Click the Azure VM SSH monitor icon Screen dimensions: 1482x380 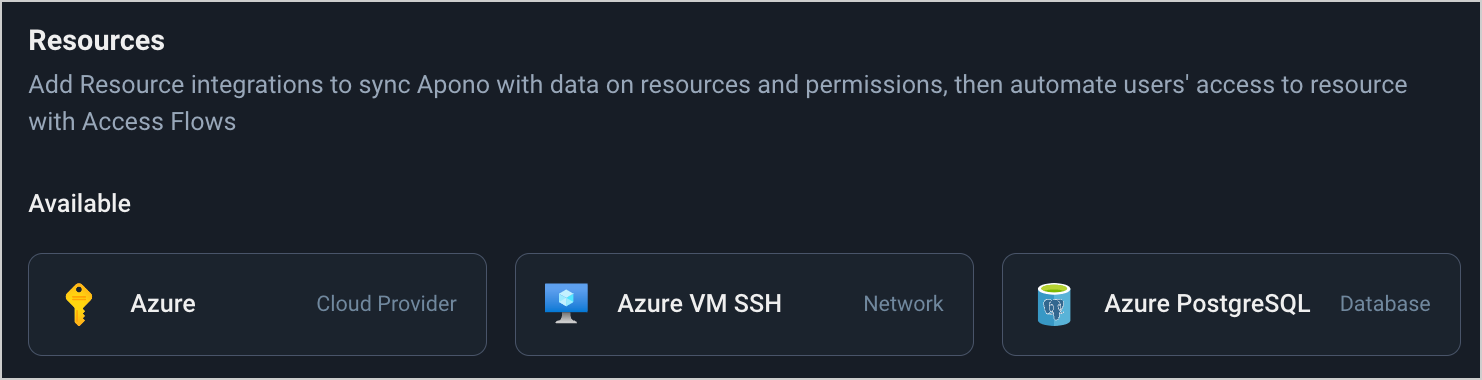click(566, 304)
